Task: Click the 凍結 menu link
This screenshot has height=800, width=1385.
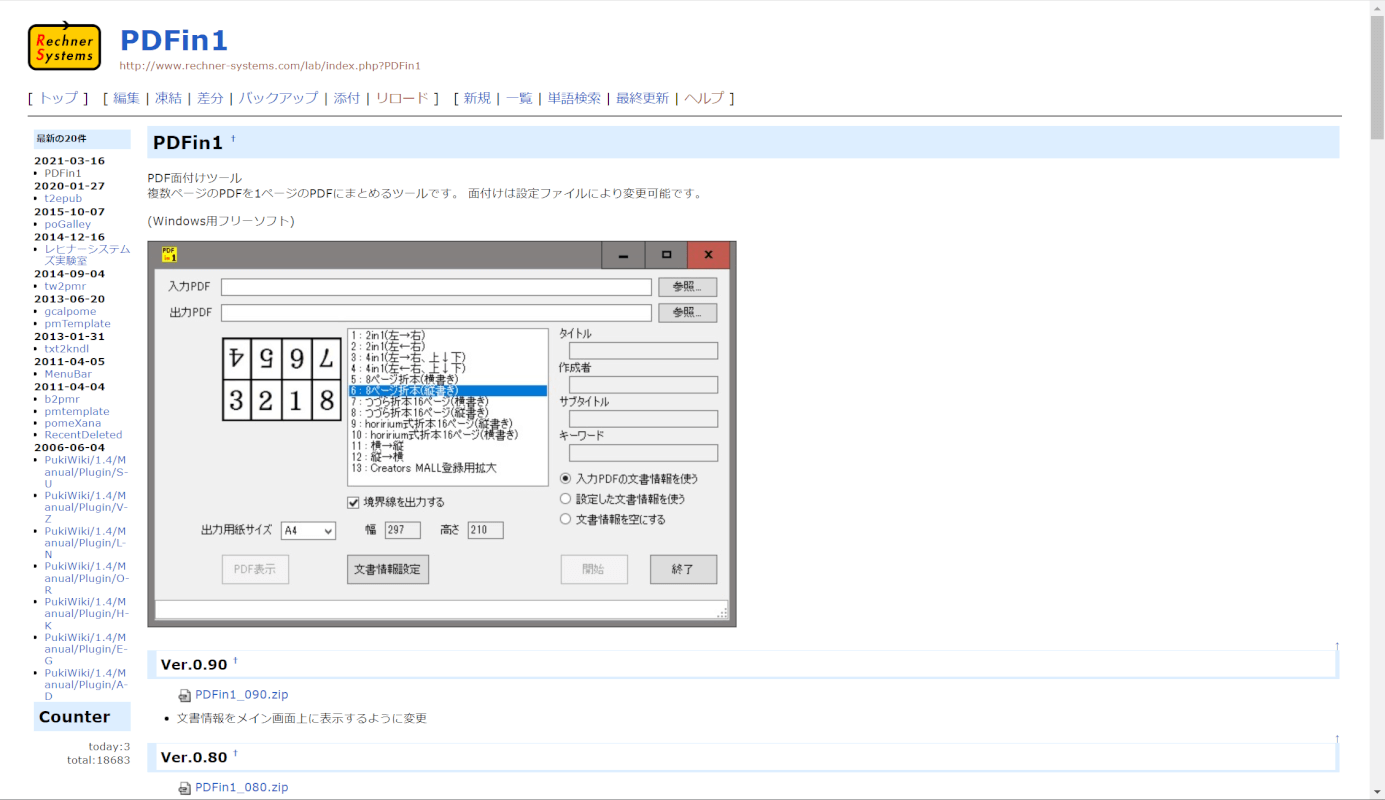Action: coord(168,98)
